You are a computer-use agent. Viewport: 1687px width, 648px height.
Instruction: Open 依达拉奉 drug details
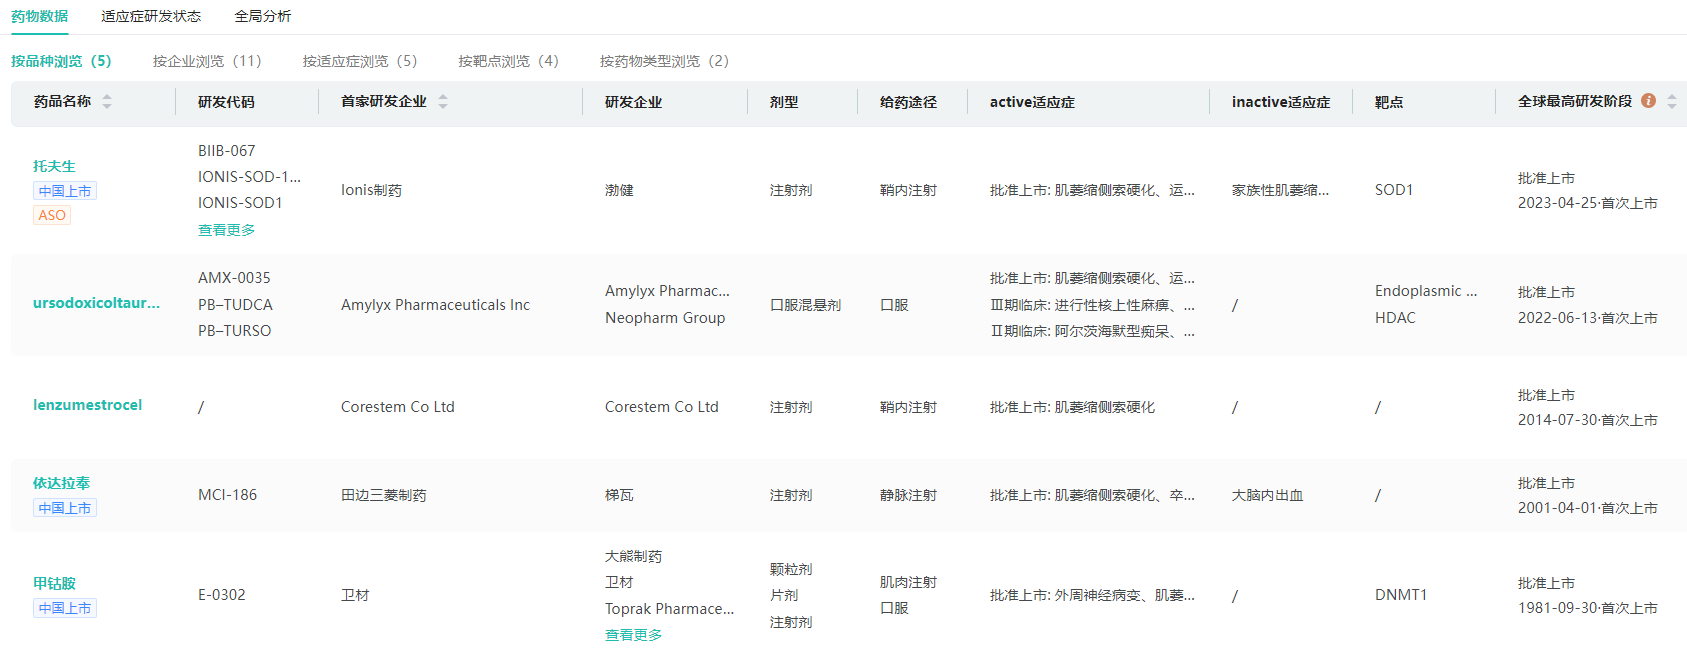(61, 483)
